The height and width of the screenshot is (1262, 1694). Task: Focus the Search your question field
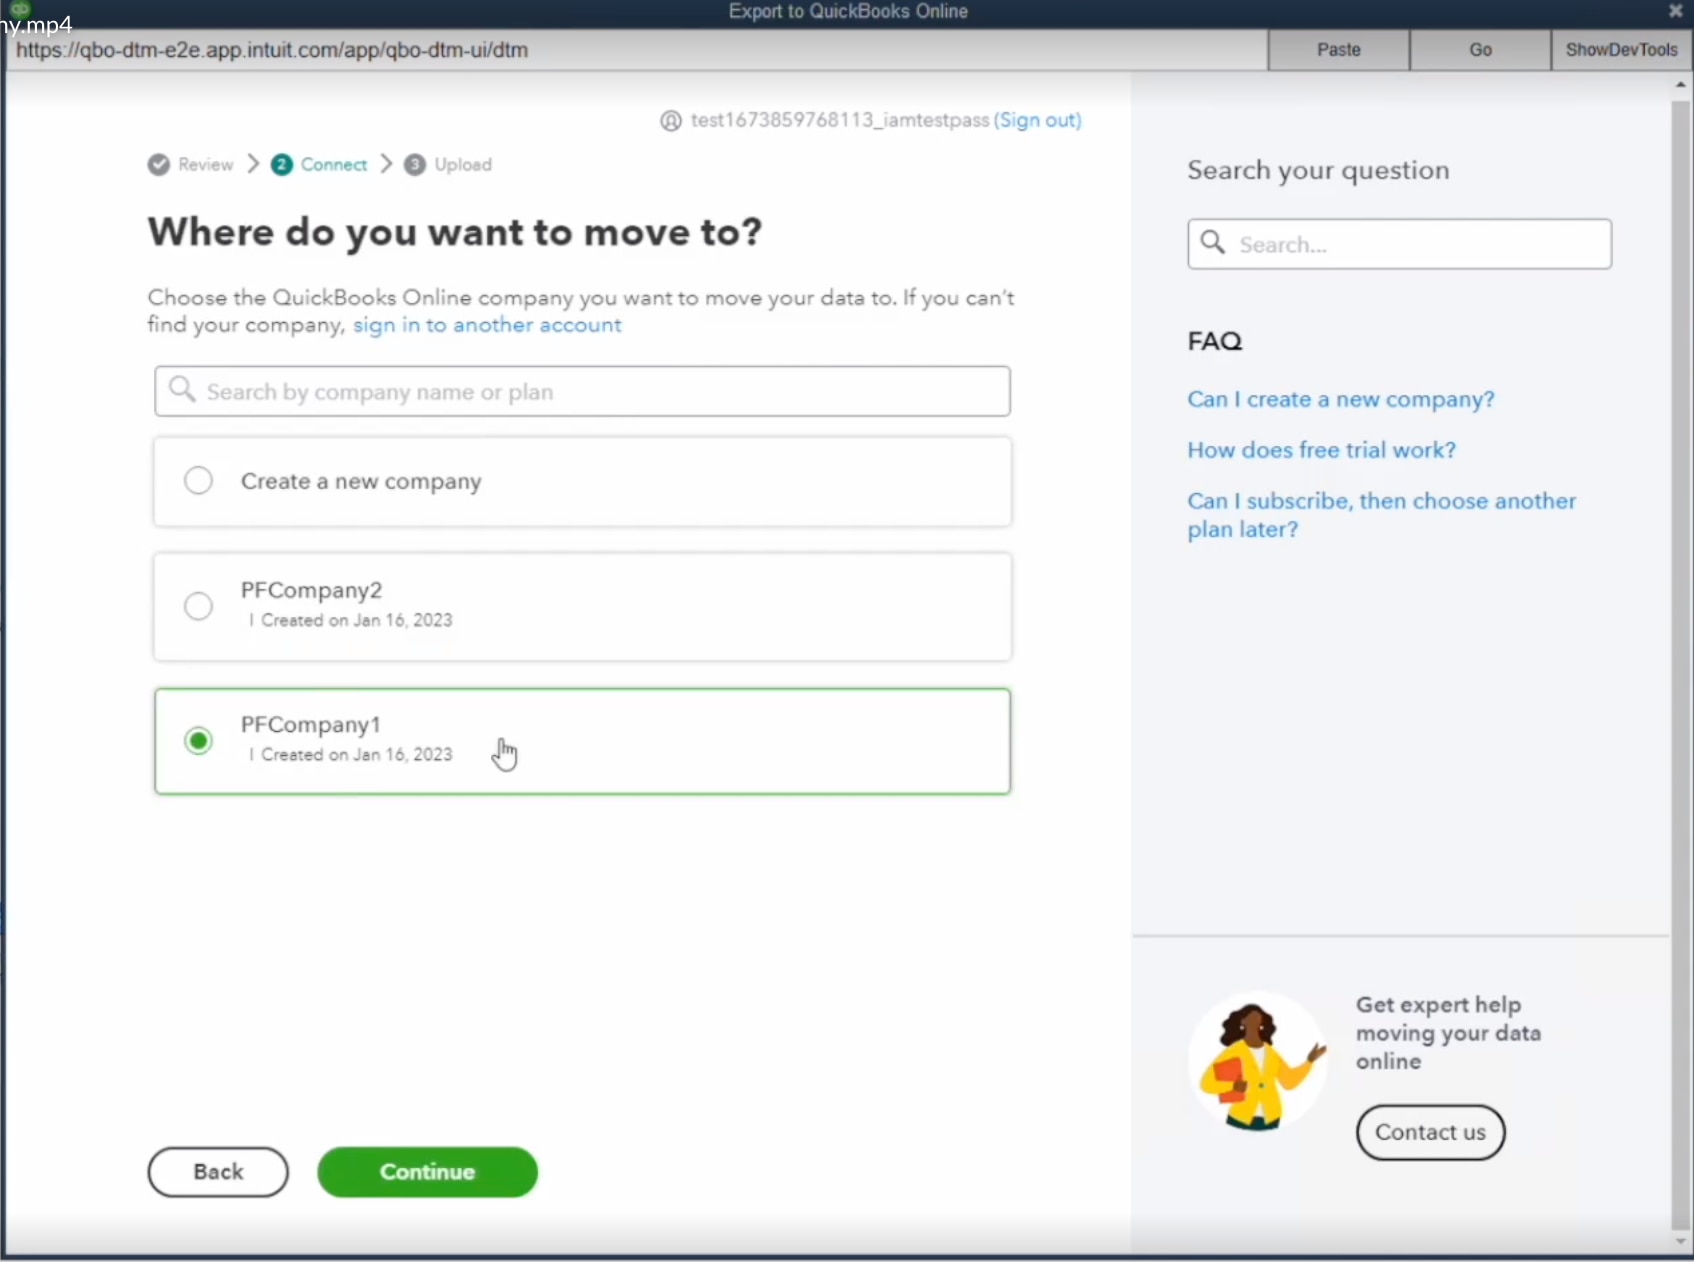click(x=1399, y=244)
